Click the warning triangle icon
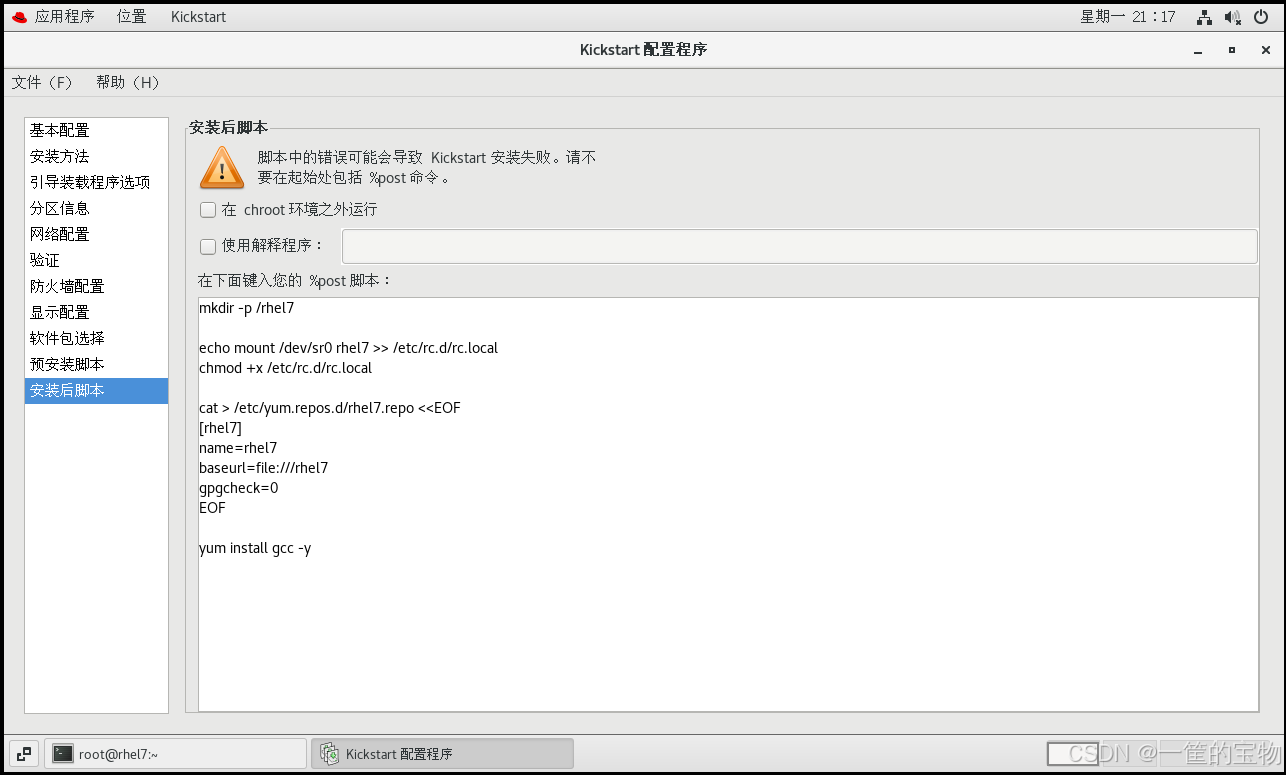This screenshot has height=775, width=1286. (222, 167)
